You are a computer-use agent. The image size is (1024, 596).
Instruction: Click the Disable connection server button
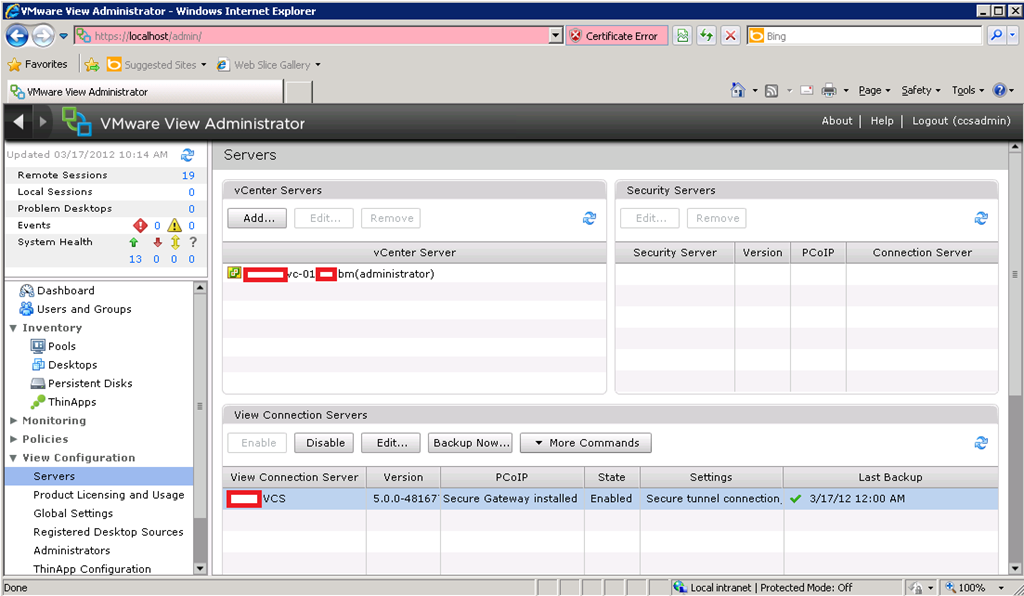pos(325,443)
